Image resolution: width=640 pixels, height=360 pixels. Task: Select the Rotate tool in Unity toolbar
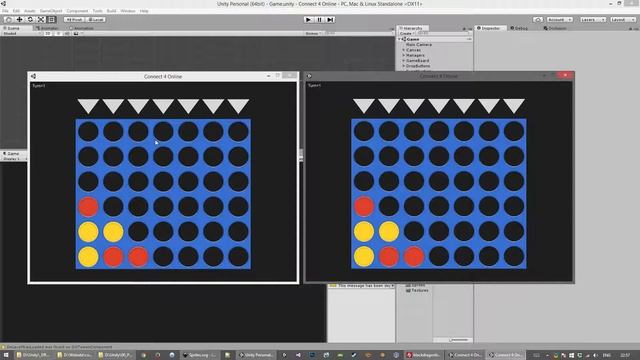tap(30, 20)
